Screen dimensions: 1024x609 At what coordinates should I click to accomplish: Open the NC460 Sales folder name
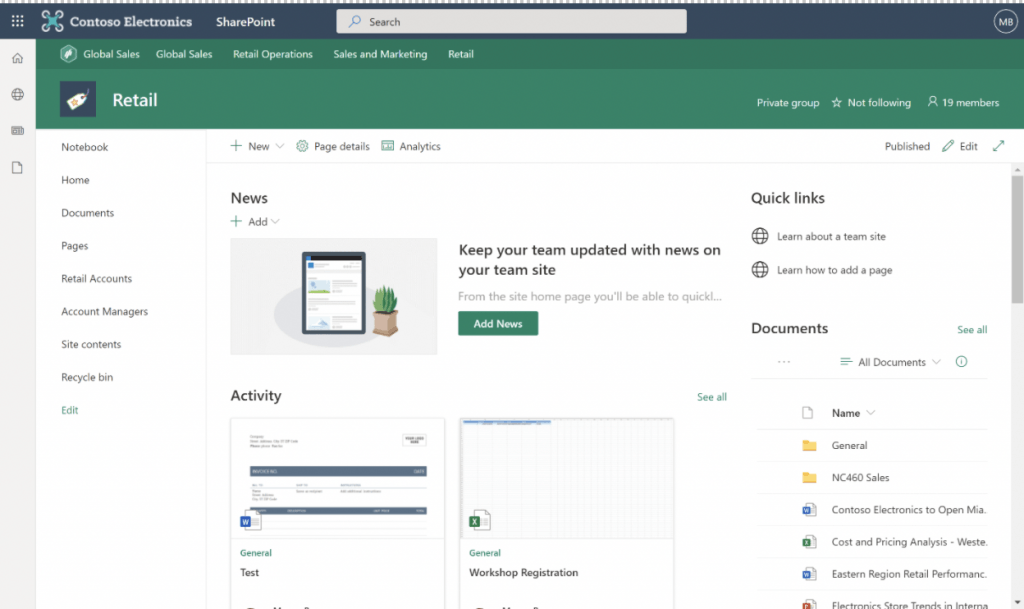point(860,477)
